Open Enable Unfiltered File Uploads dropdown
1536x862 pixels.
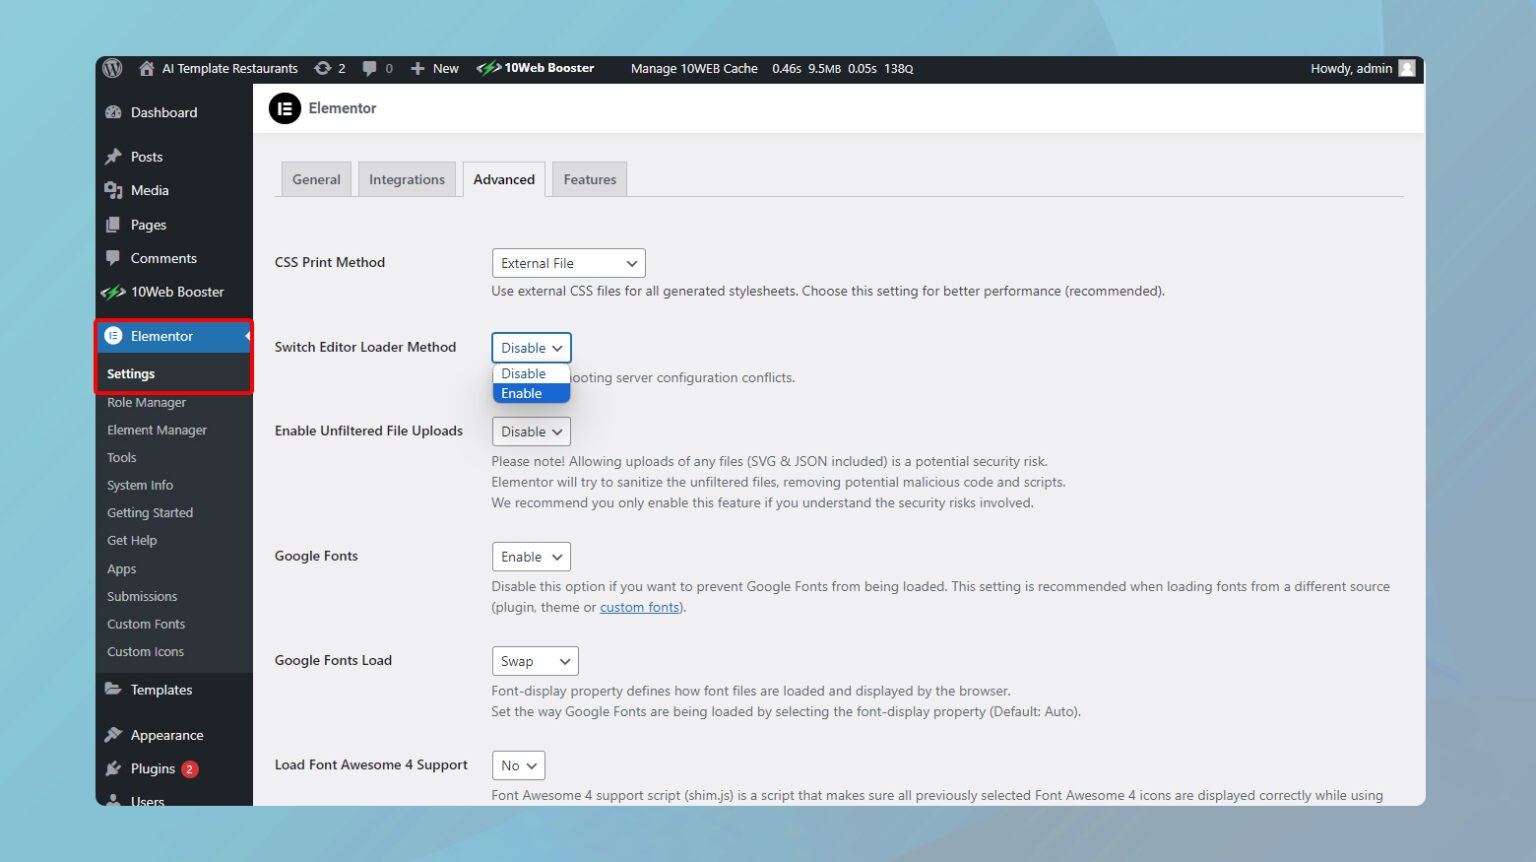531,432
